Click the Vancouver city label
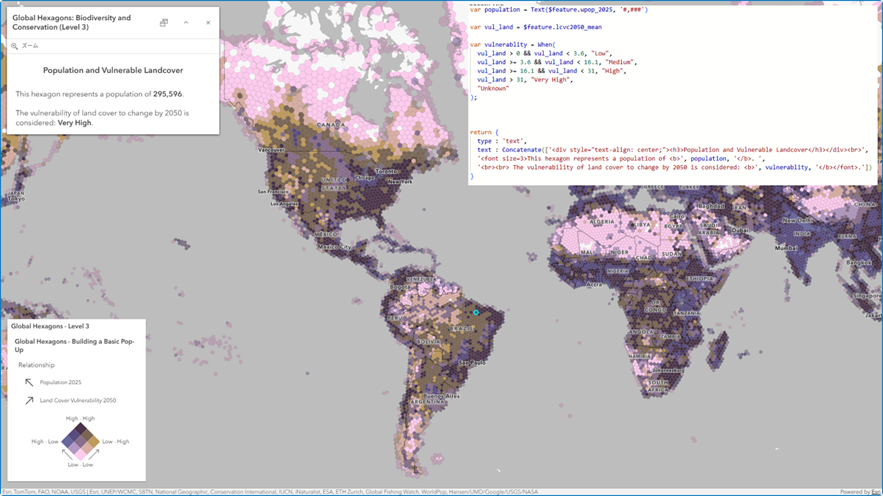 (271, 150)
